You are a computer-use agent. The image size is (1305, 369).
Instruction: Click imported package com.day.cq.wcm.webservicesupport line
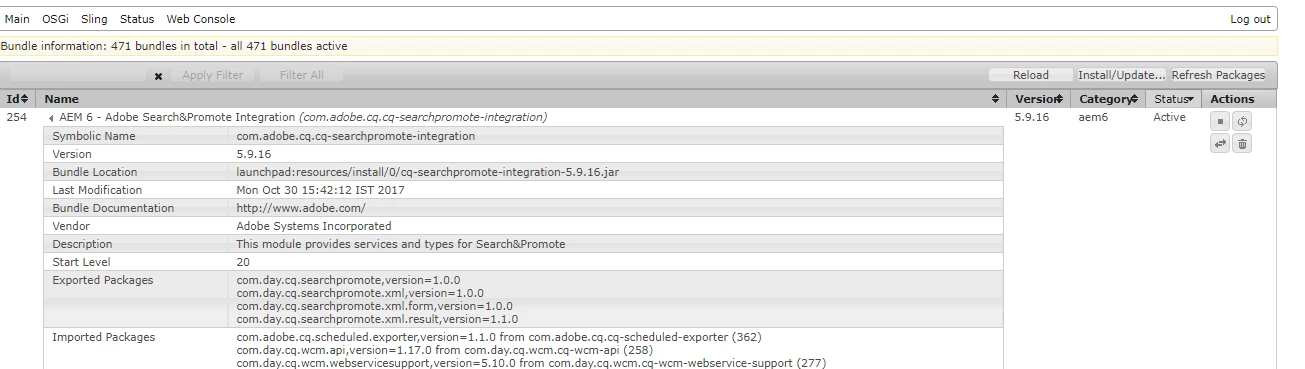point(531,363)
